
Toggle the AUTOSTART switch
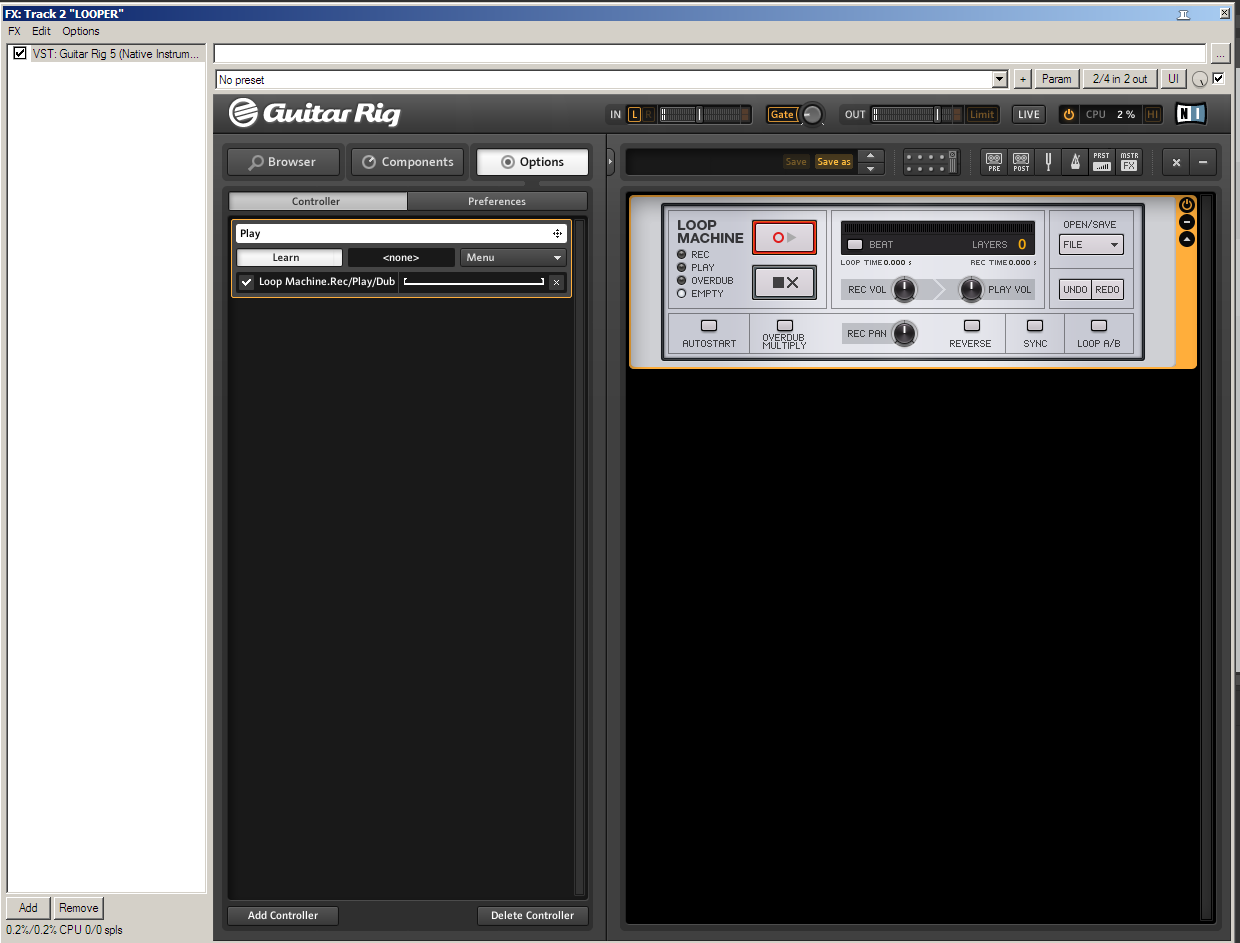(709, 326)
